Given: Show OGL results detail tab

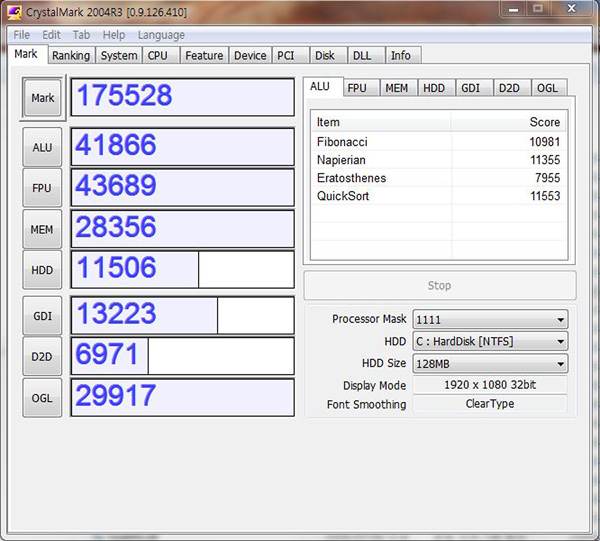Looking at the screenshot, I should click(548, 88).
